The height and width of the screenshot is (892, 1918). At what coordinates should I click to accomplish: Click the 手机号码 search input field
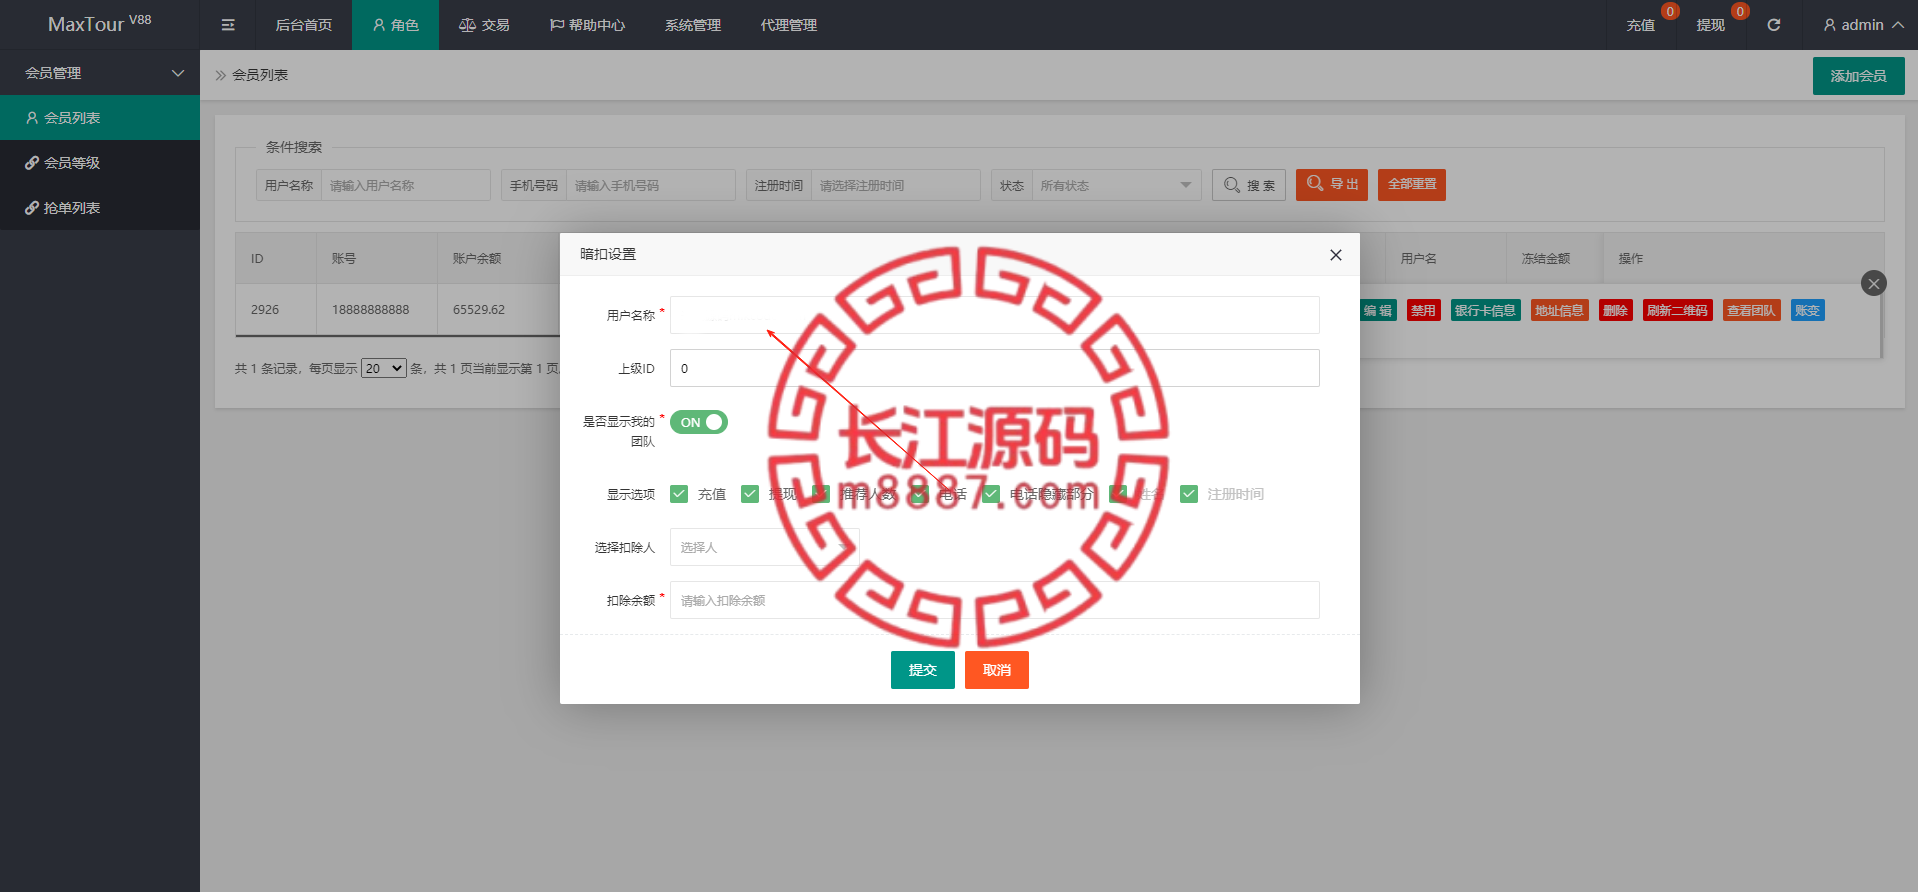click(x=650, y=185)
